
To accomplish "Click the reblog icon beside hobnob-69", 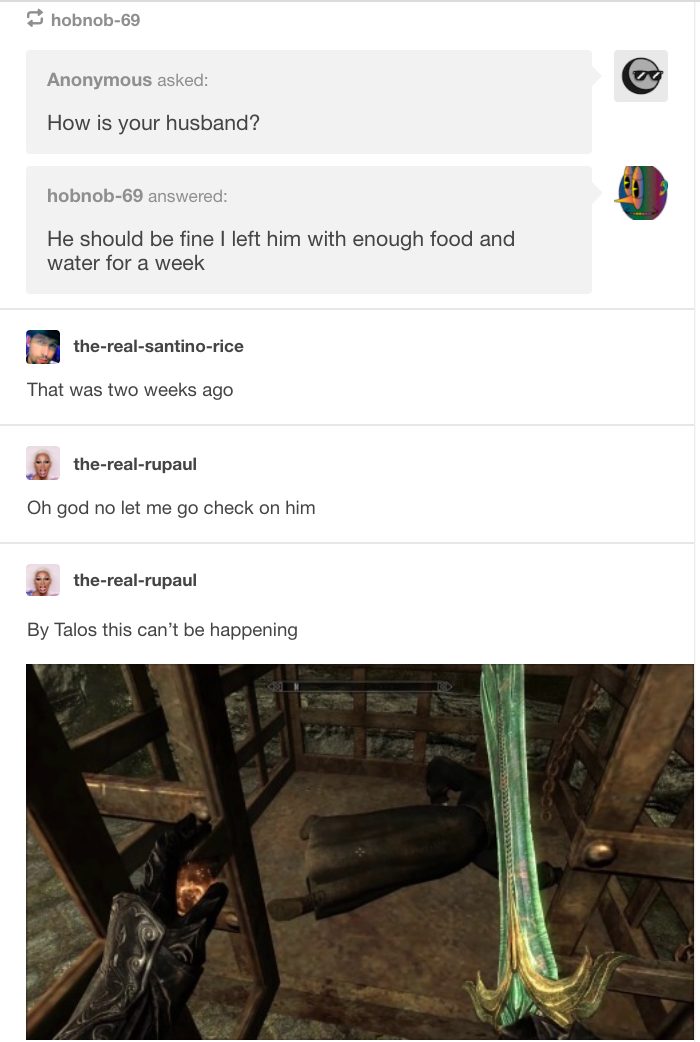I will coord(35,19).
